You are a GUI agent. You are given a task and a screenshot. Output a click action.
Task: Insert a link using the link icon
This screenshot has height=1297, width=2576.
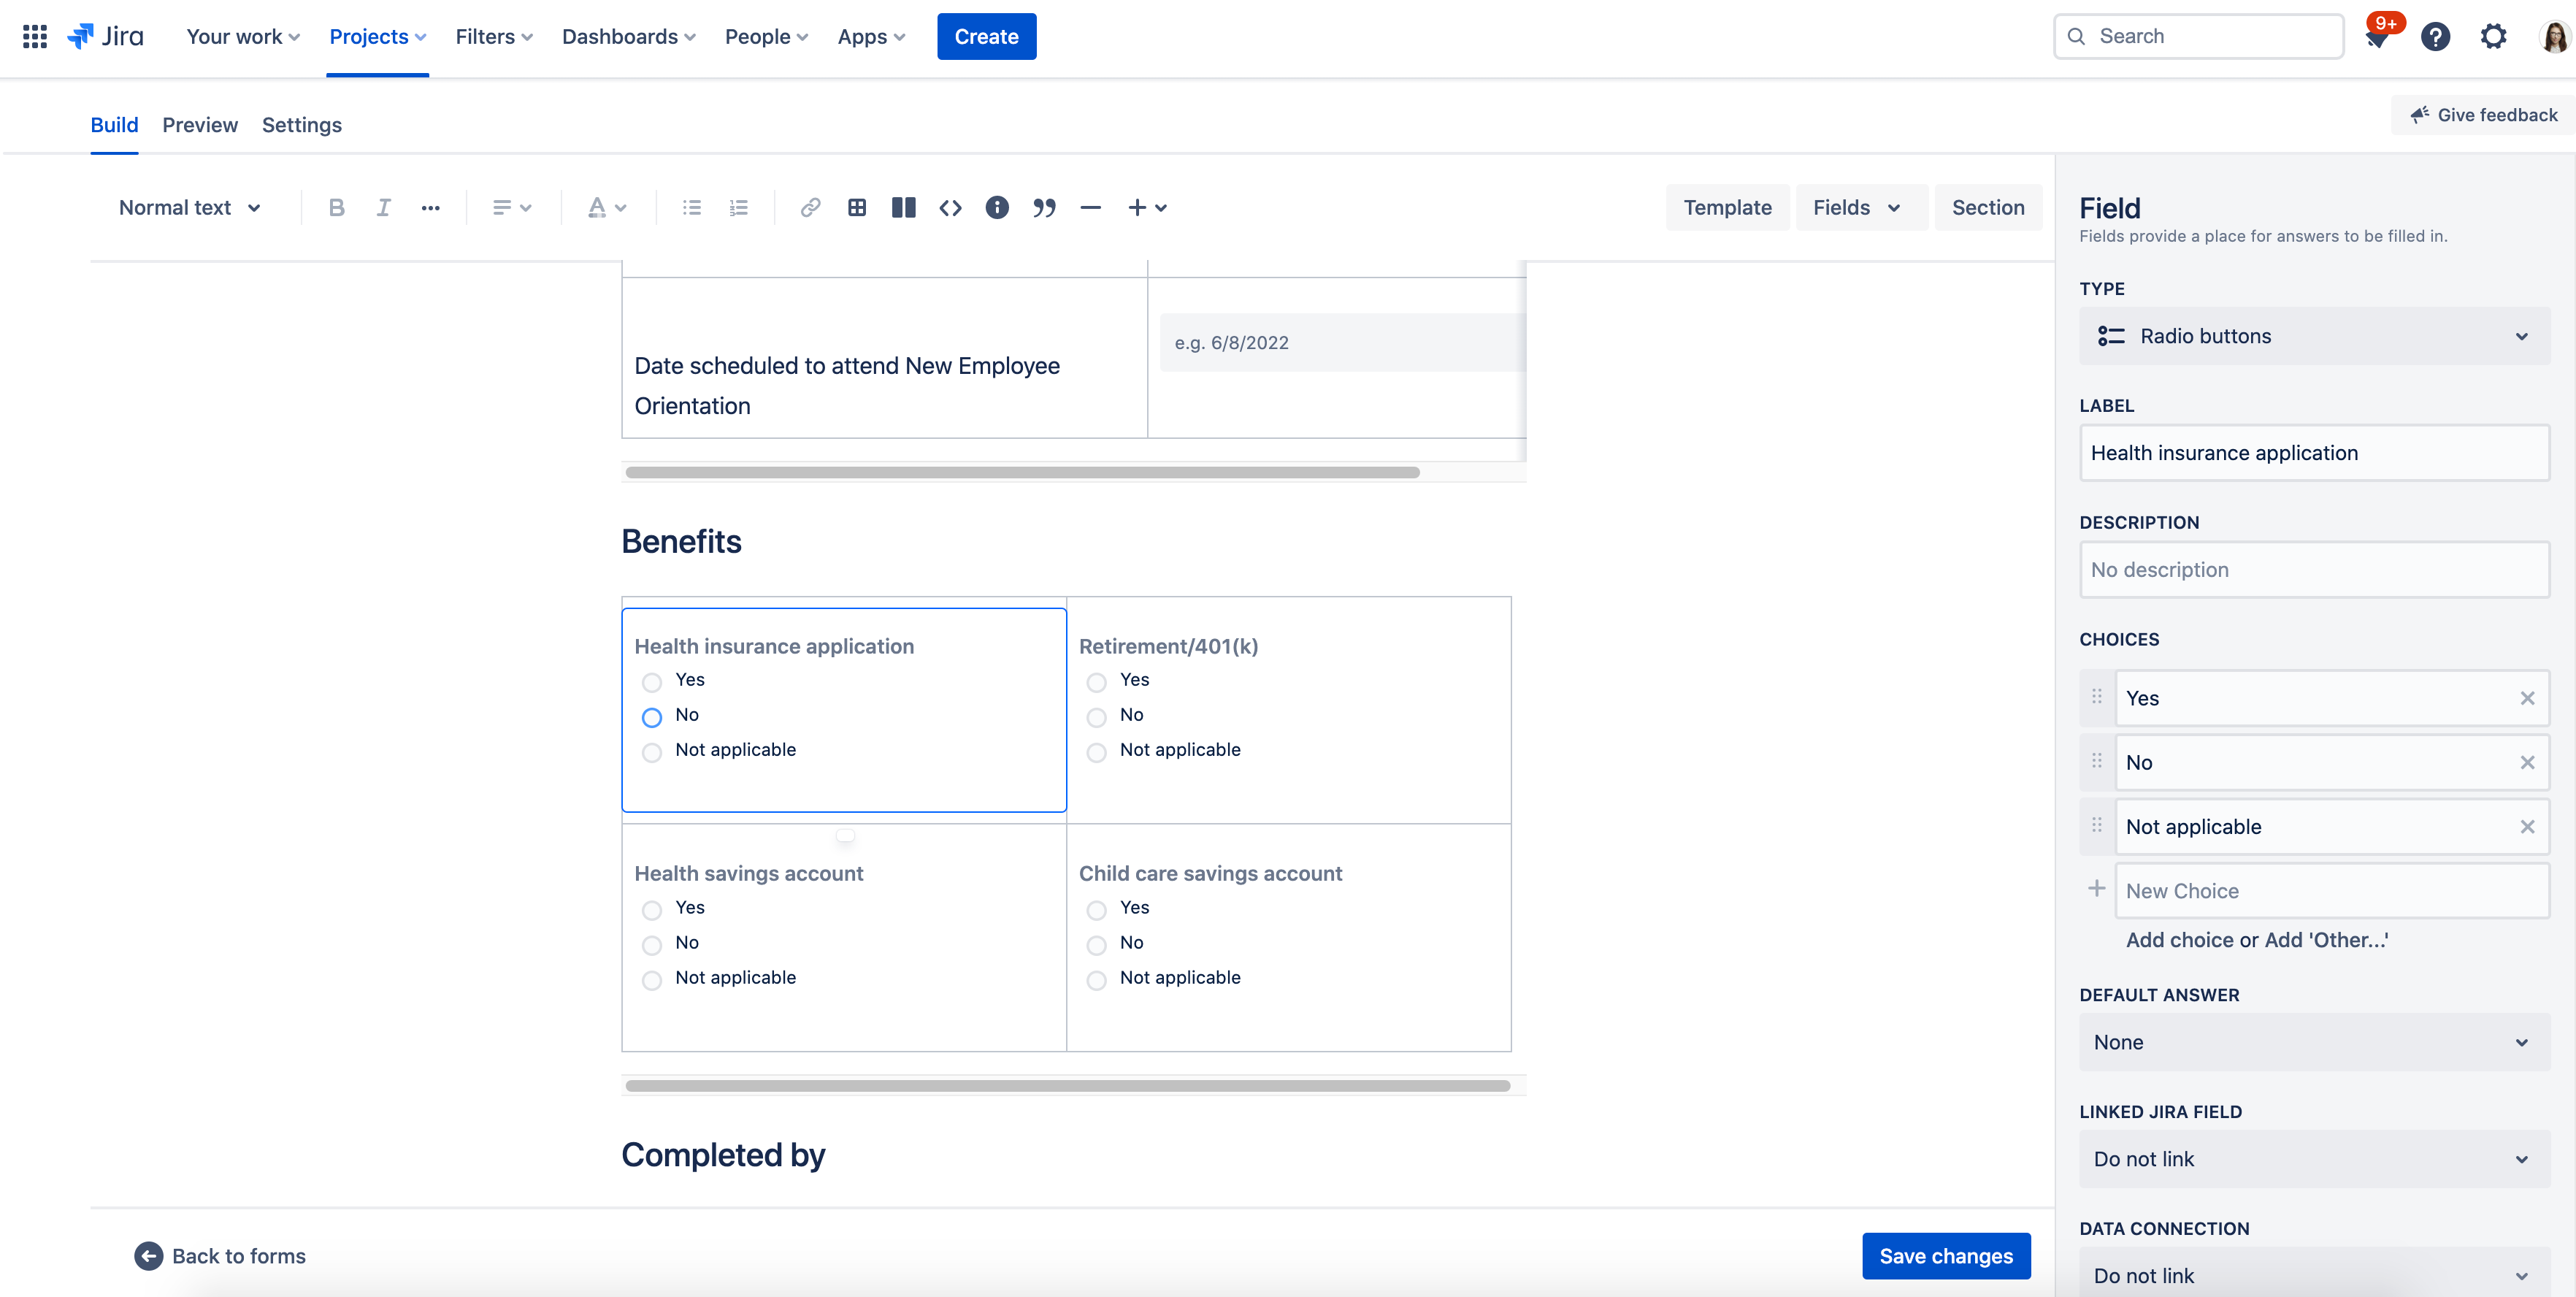tap(810, 207)
